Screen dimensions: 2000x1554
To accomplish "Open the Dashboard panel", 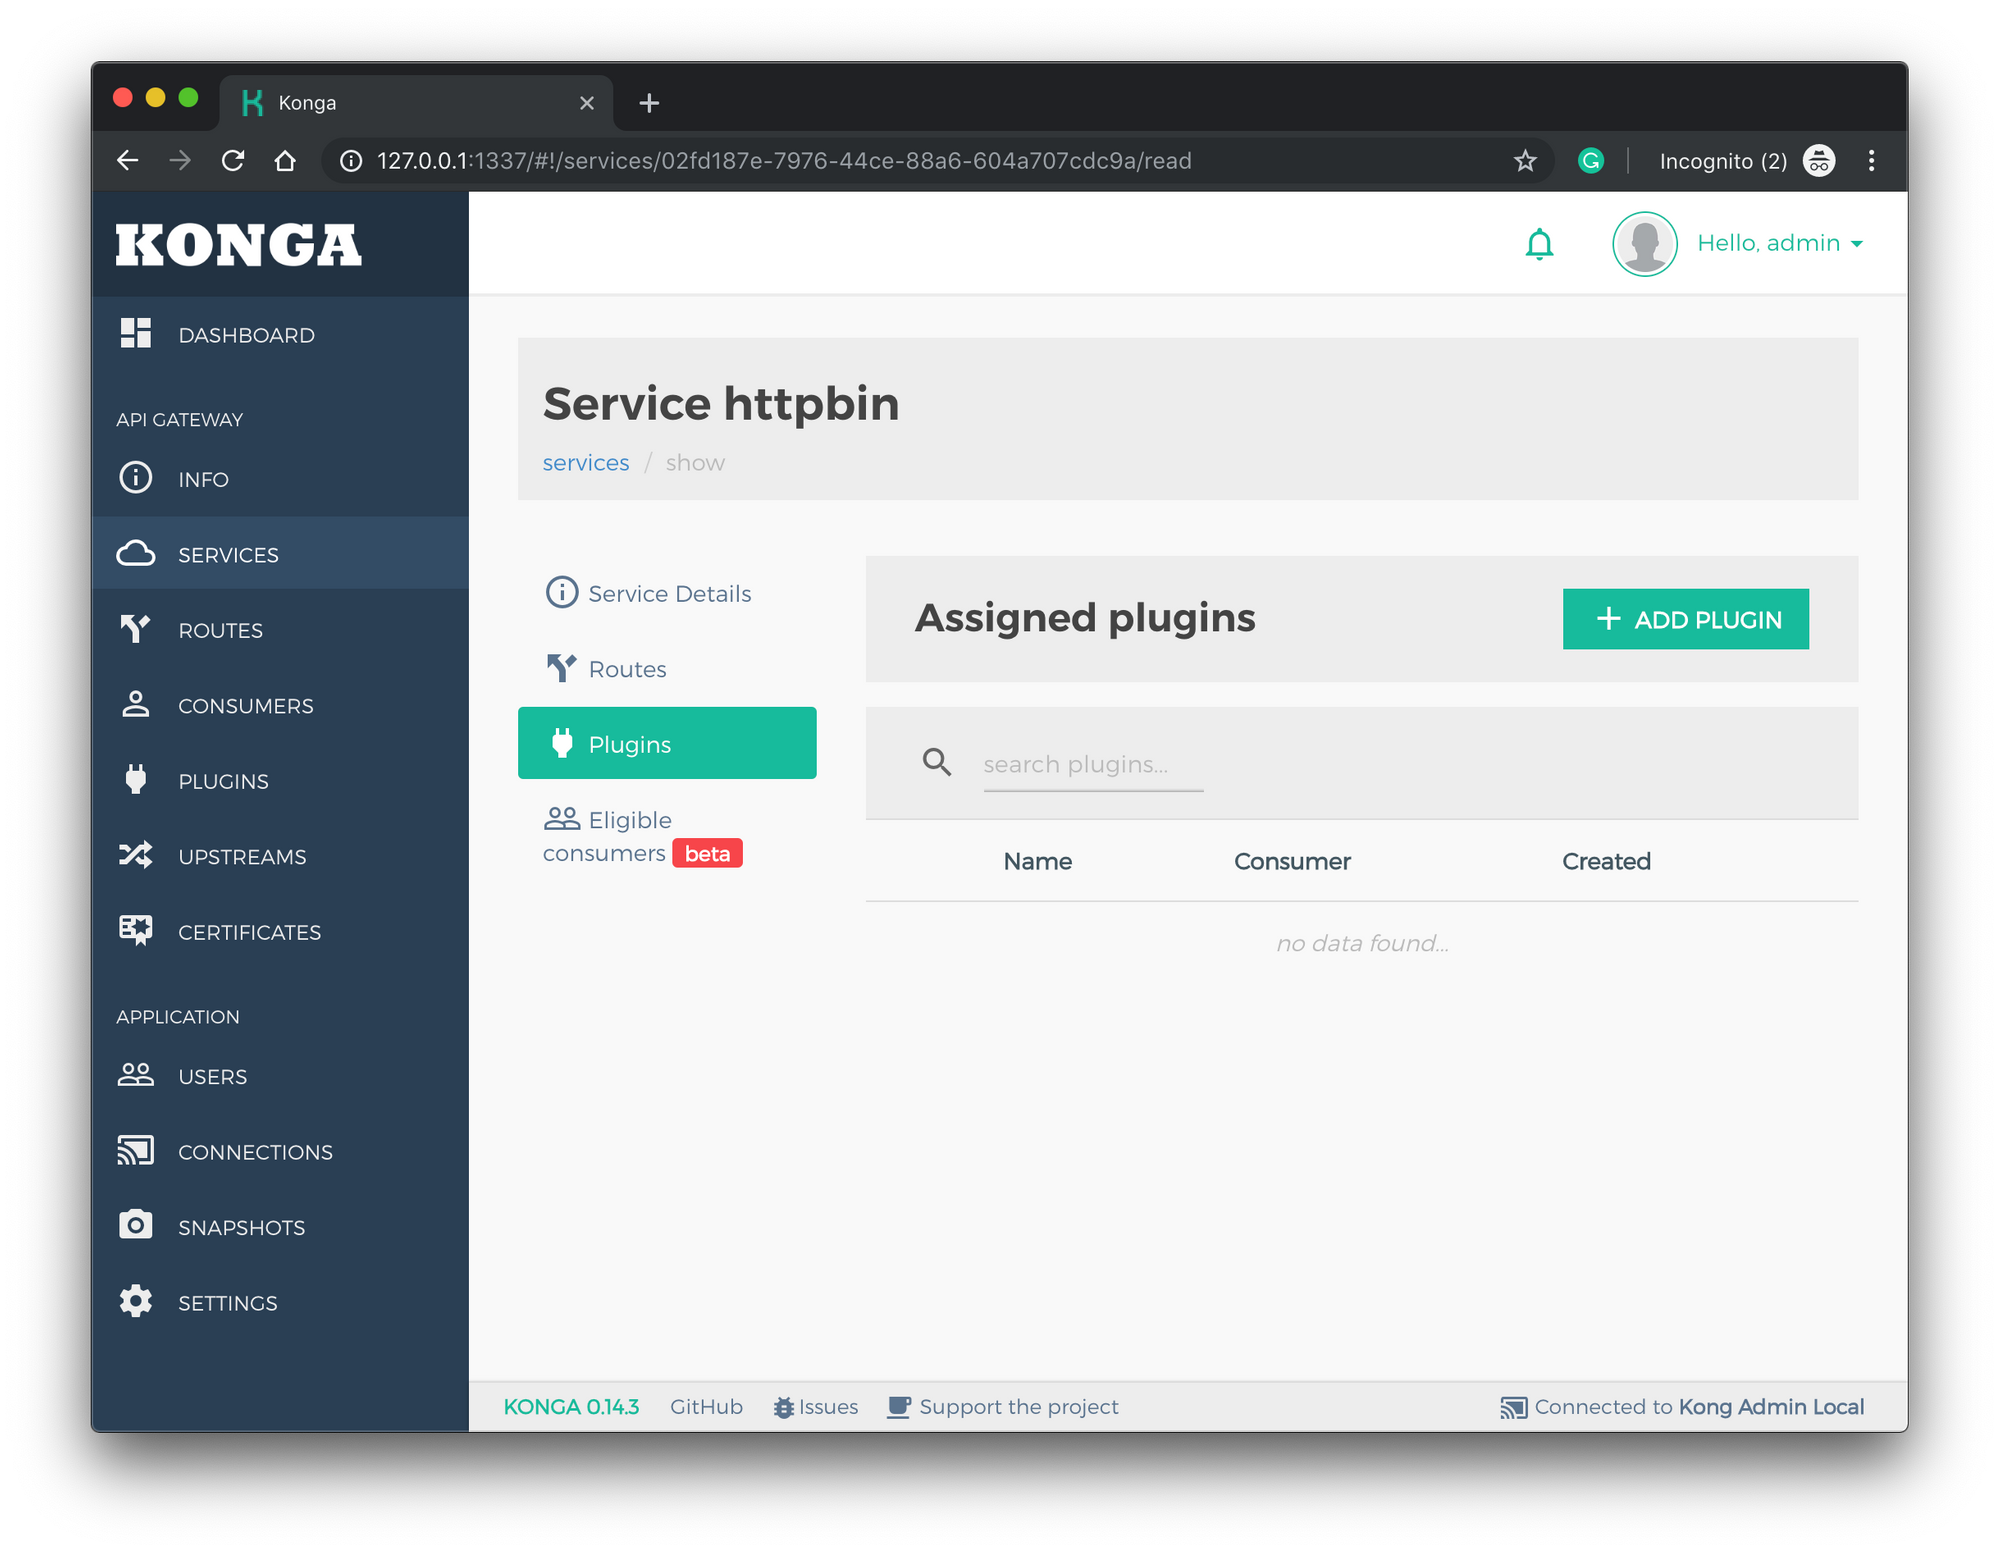I will click(246, 334).
